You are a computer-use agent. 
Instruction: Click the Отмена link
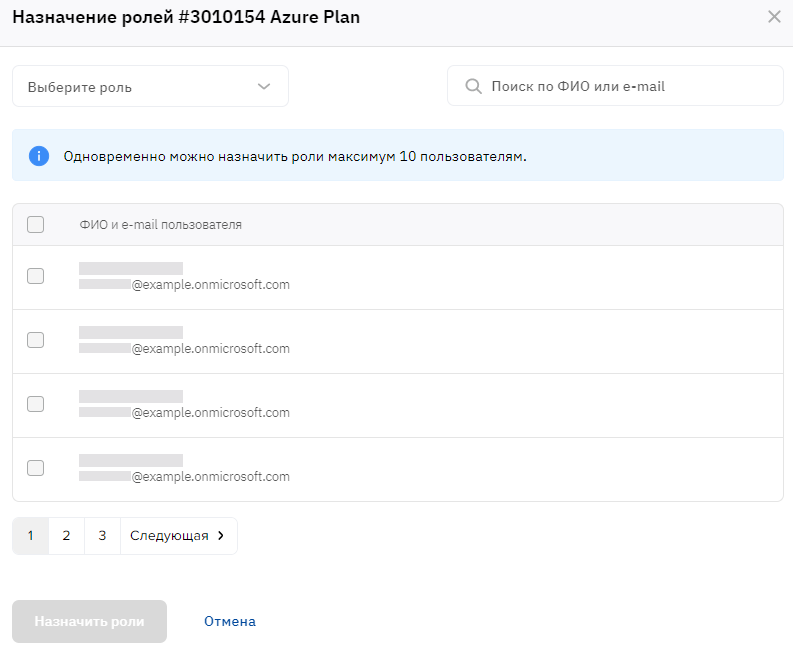(230, 622)
